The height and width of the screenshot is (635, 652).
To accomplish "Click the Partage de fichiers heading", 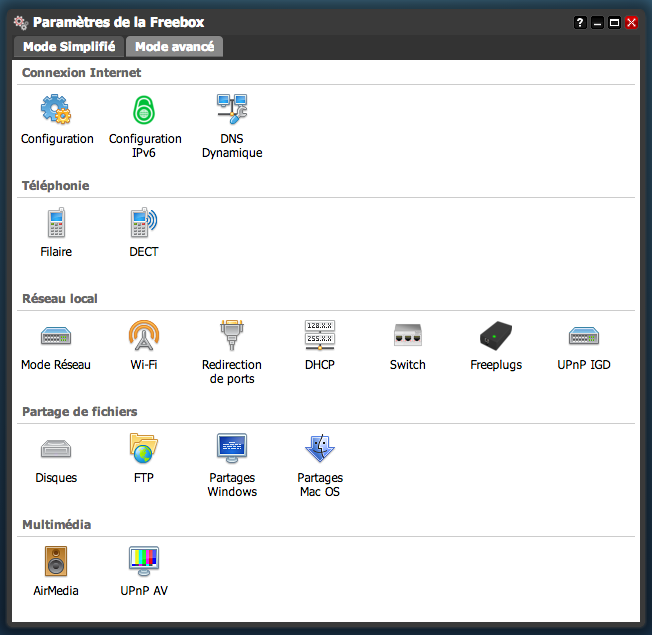I will (80, 412).
